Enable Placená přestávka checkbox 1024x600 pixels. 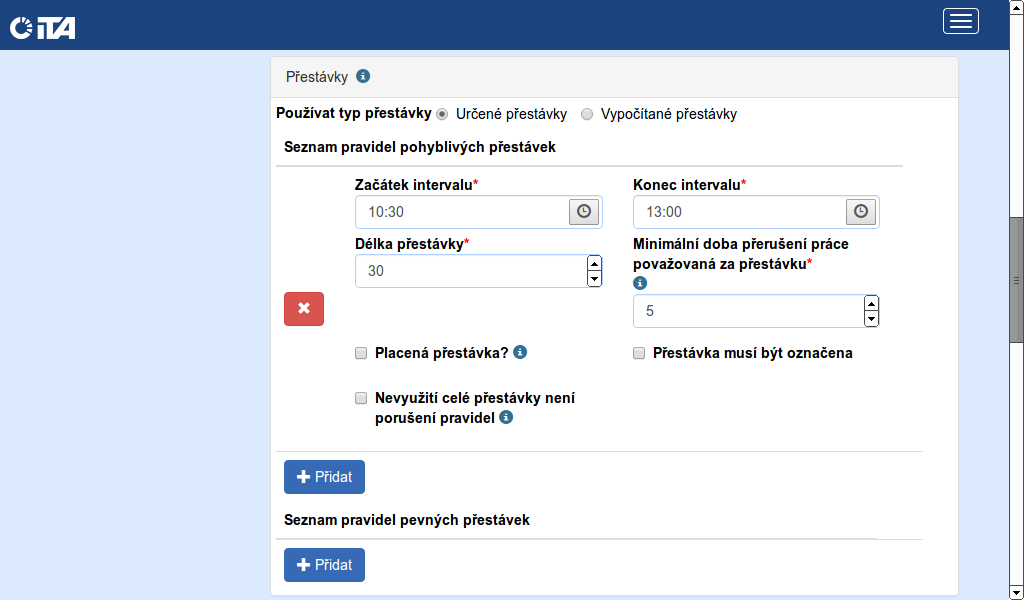(361, 353)
